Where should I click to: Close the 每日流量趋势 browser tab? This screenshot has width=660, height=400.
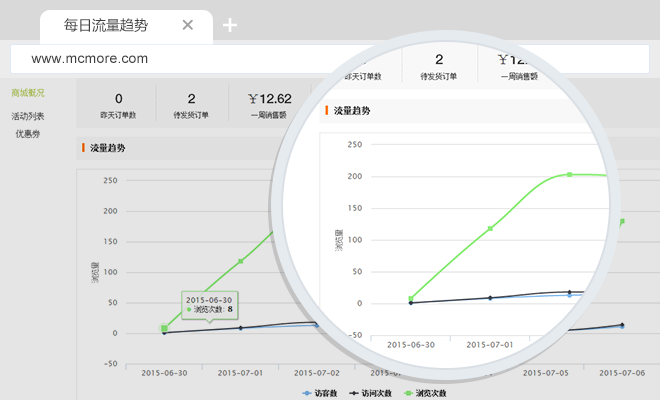coord(187,25)
